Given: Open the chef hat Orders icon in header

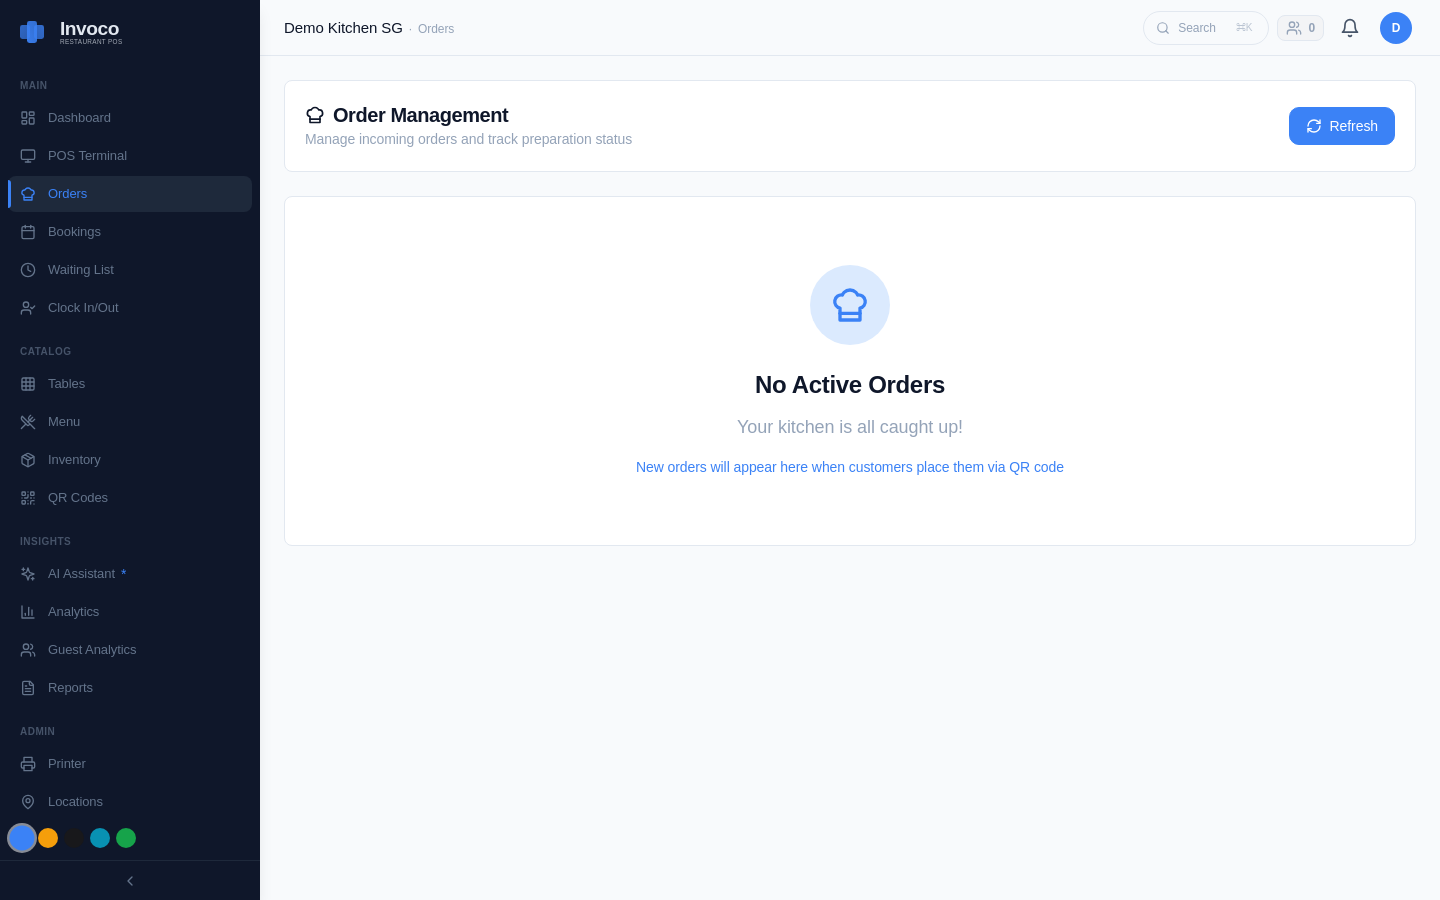Looking at the screenshot, I should point(315,114).
